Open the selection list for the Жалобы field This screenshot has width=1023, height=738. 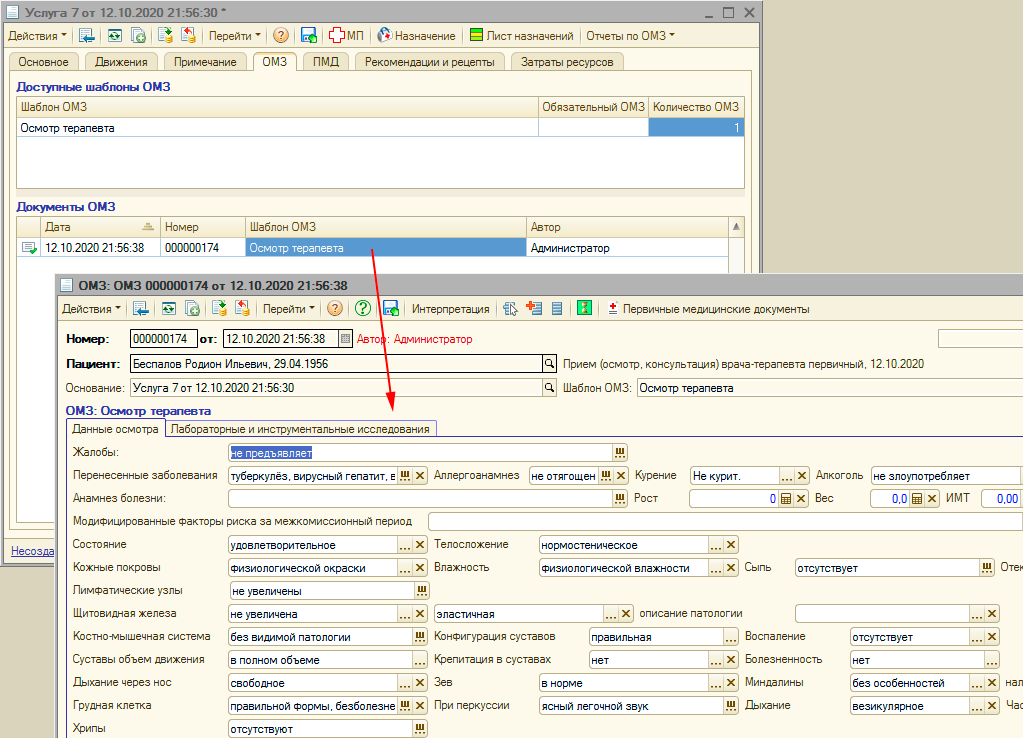coord(619,453)
